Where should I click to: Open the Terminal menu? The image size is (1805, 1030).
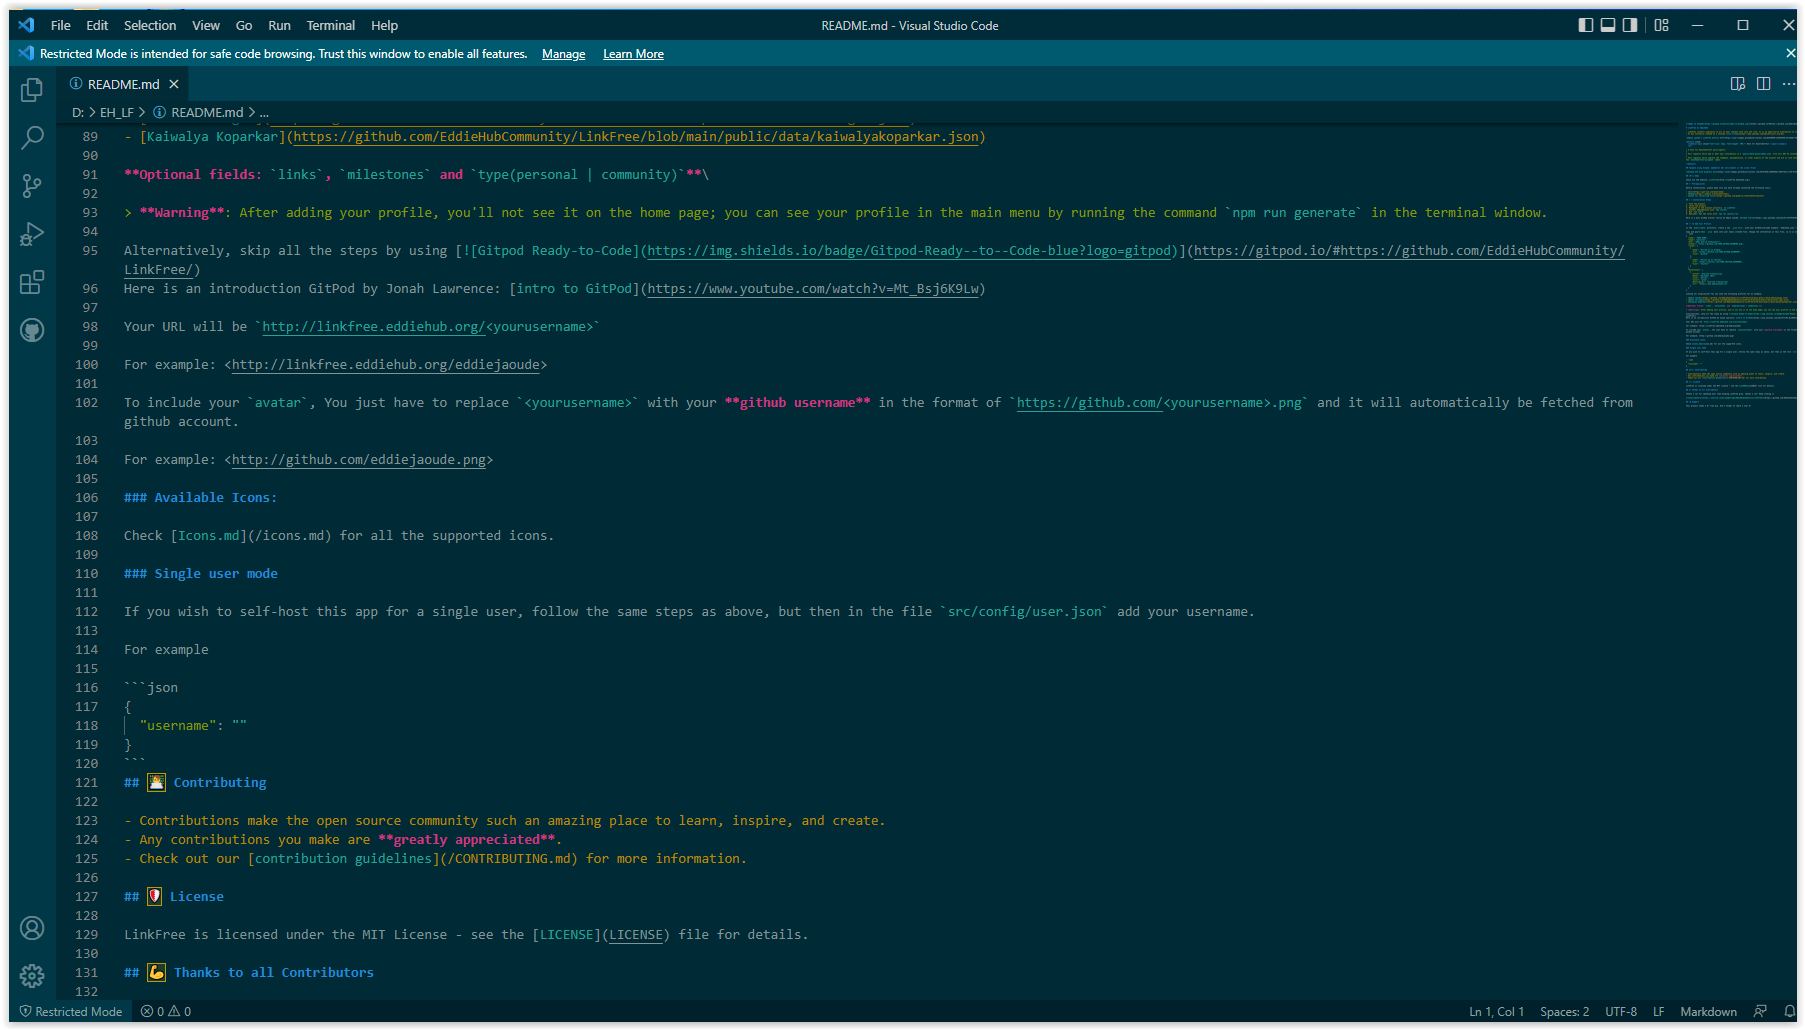(x=330, y=25)
